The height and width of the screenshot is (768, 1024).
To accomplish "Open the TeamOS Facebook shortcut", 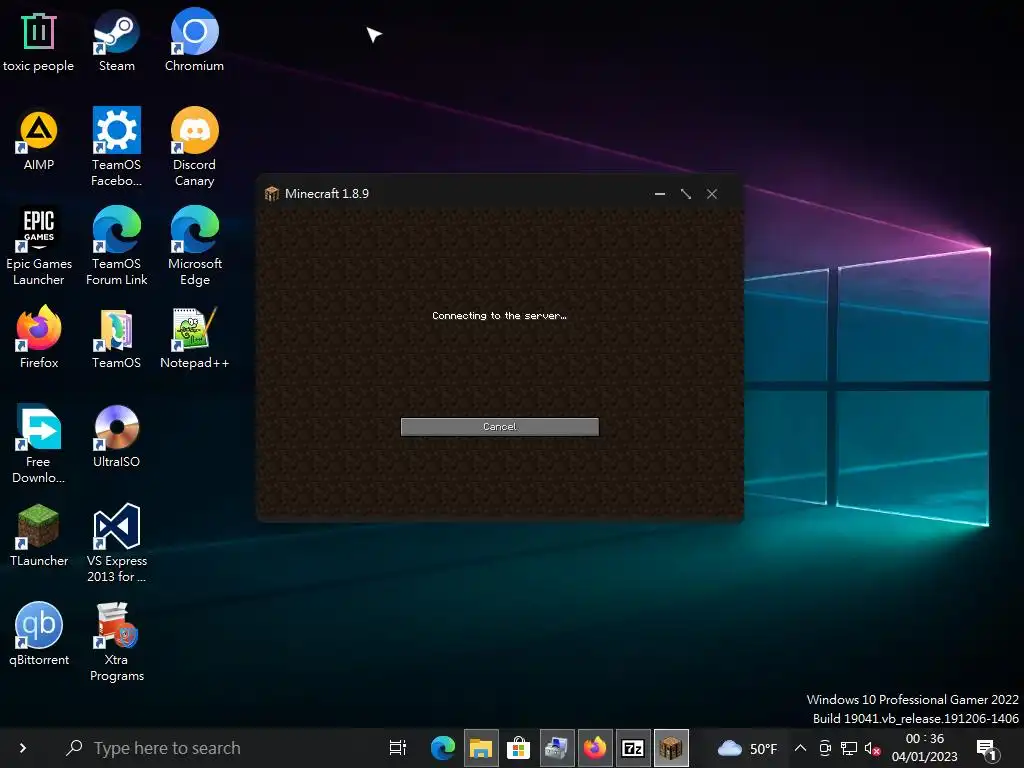I will (x=116, y=148).
